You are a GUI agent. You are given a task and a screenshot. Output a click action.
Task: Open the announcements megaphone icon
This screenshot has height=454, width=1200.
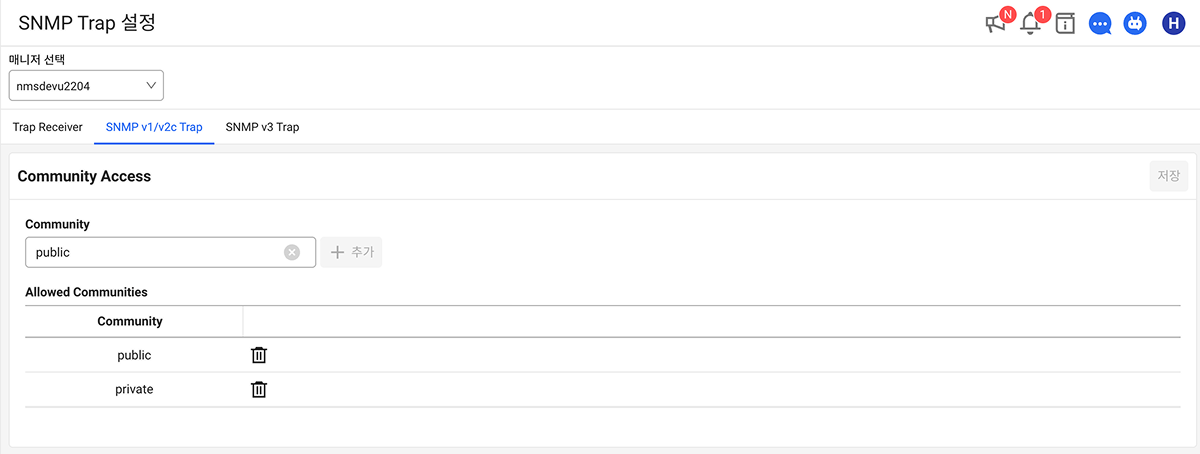coord(996,23)
